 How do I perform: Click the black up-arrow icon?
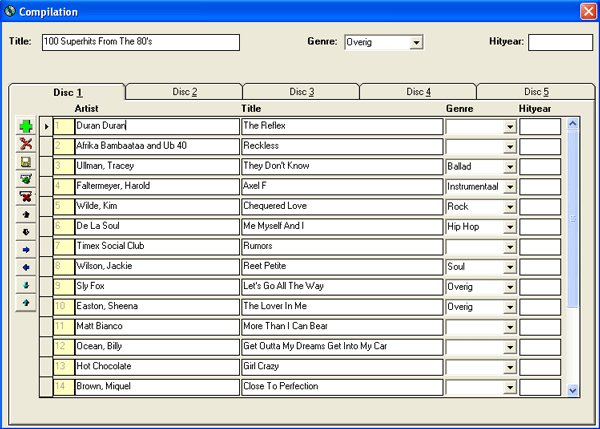pyautogui.click(x=26, y=214)
